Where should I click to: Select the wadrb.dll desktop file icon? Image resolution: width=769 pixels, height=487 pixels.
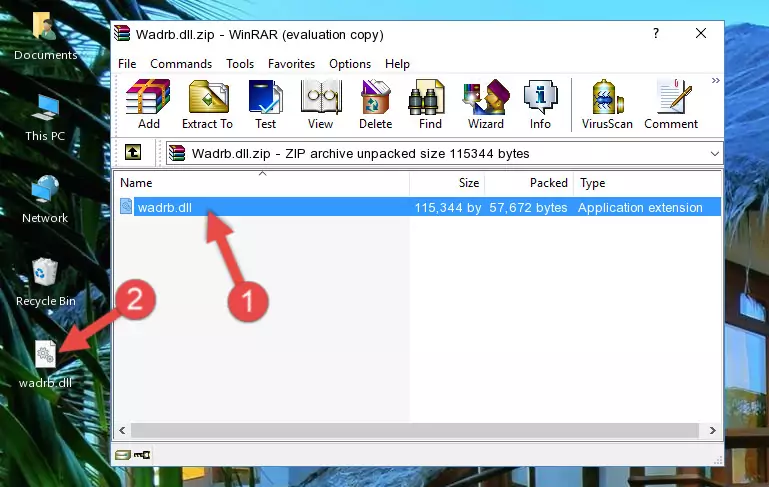(46, 365)
